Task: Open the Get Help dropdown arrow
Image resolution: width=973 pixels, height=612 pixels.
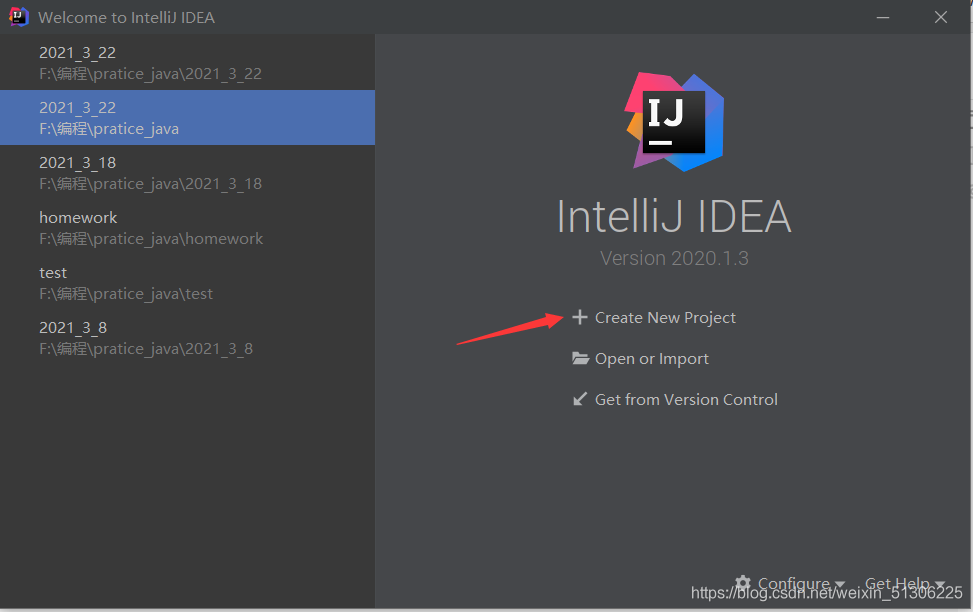Action: [940, 584]
